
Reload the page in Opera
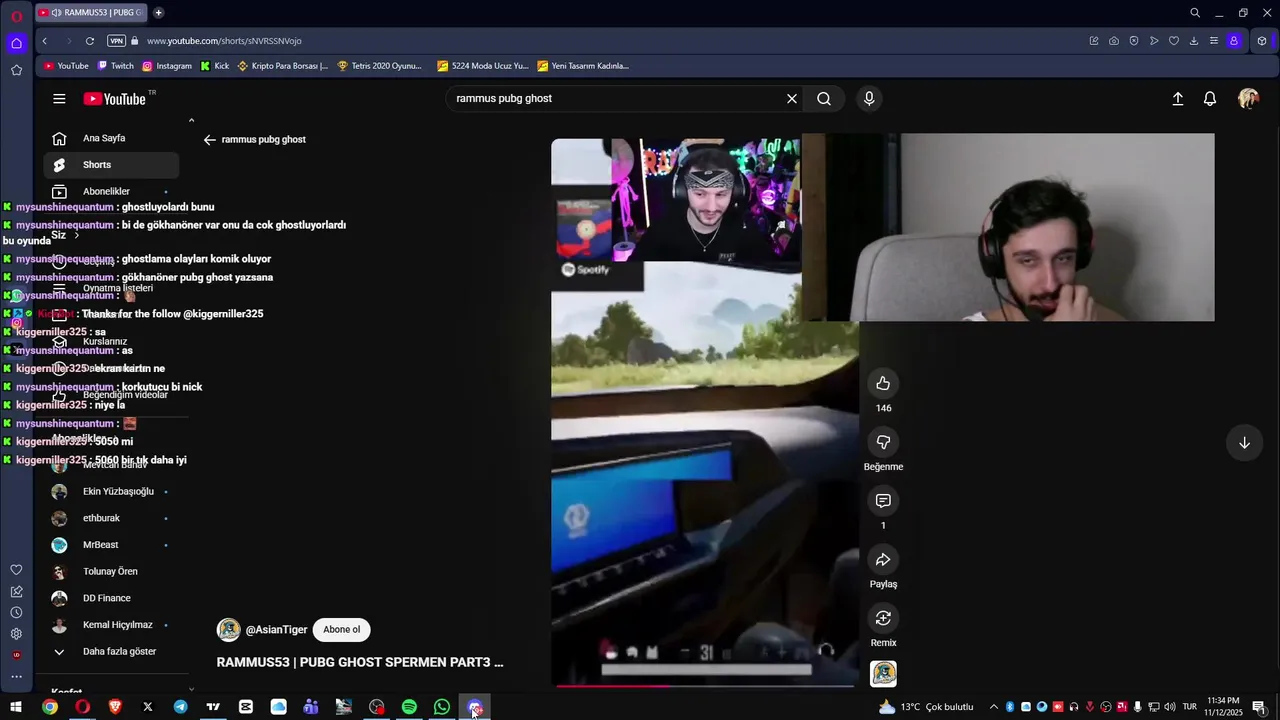tap(90, 41)
